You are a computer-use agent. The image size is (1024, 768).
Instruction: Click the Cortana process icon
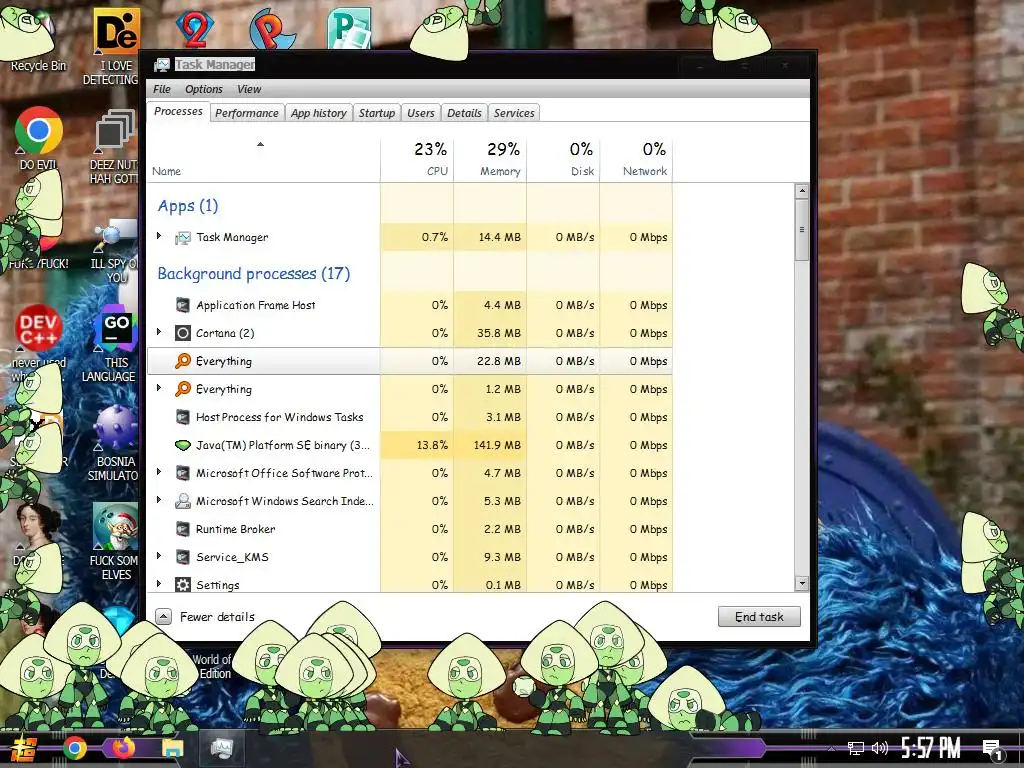point(182,333)
